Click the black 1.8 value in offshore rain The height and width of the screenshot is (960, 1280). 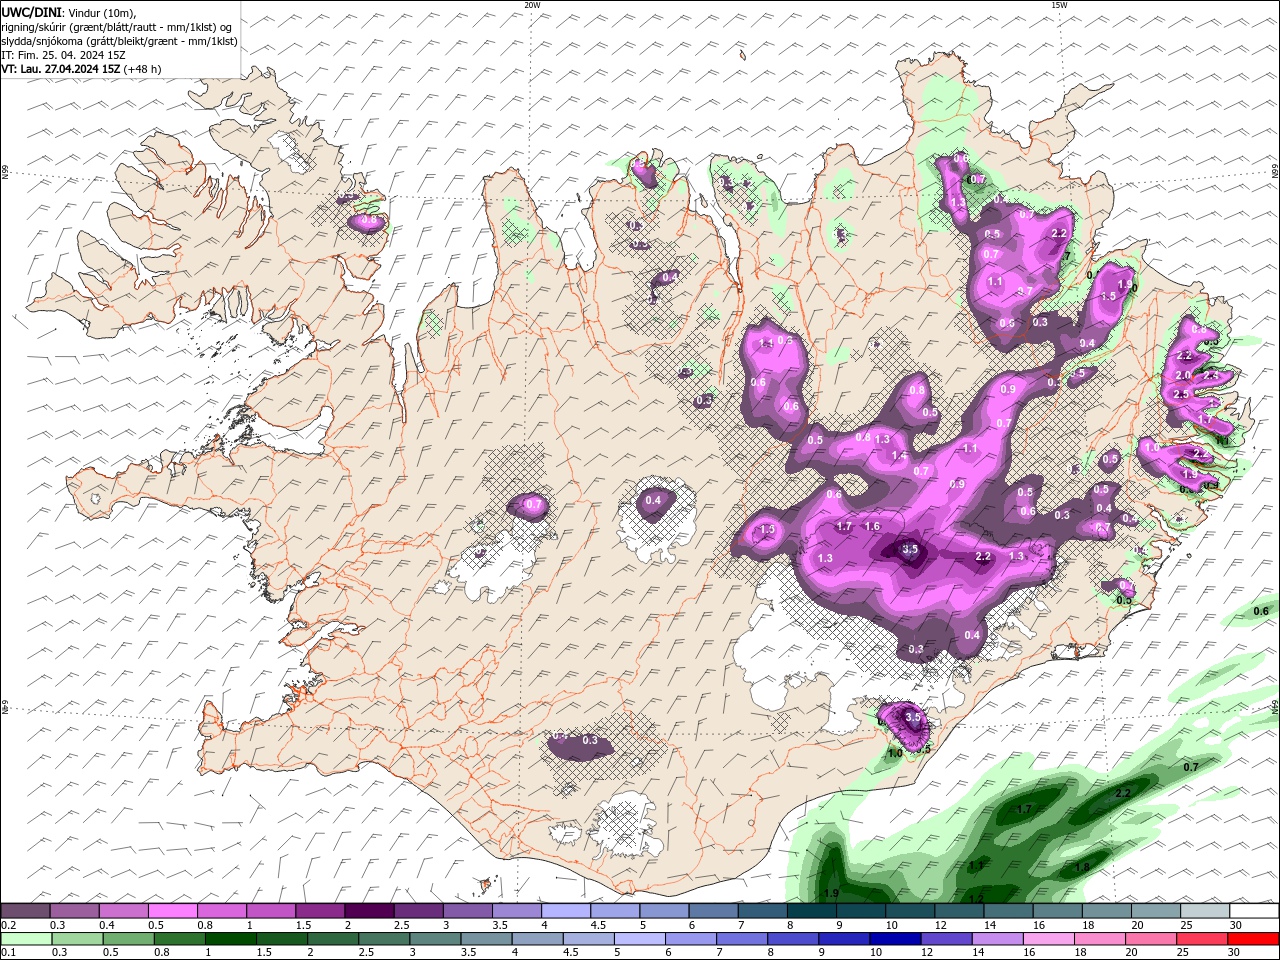tap(1082, 868)
